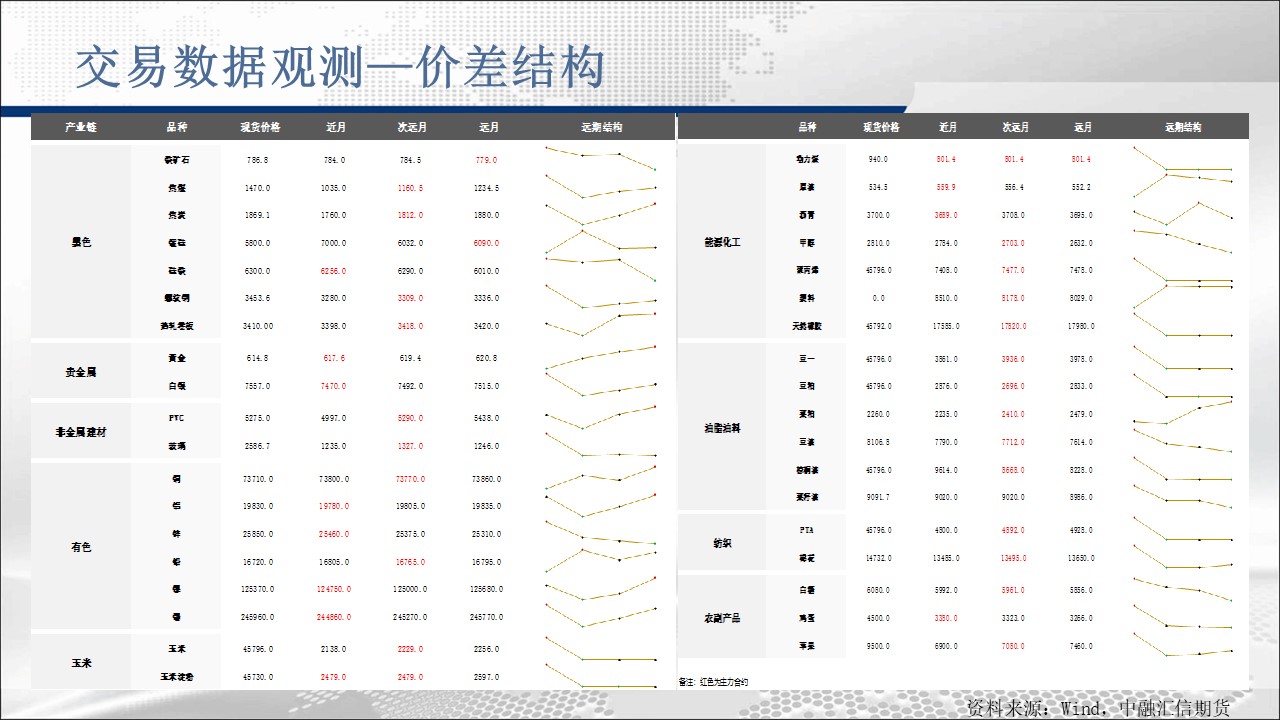This screenshot has height=720, width=1280.
Task: Click 现货价格 header in the left table
Action: pos(260,127)
